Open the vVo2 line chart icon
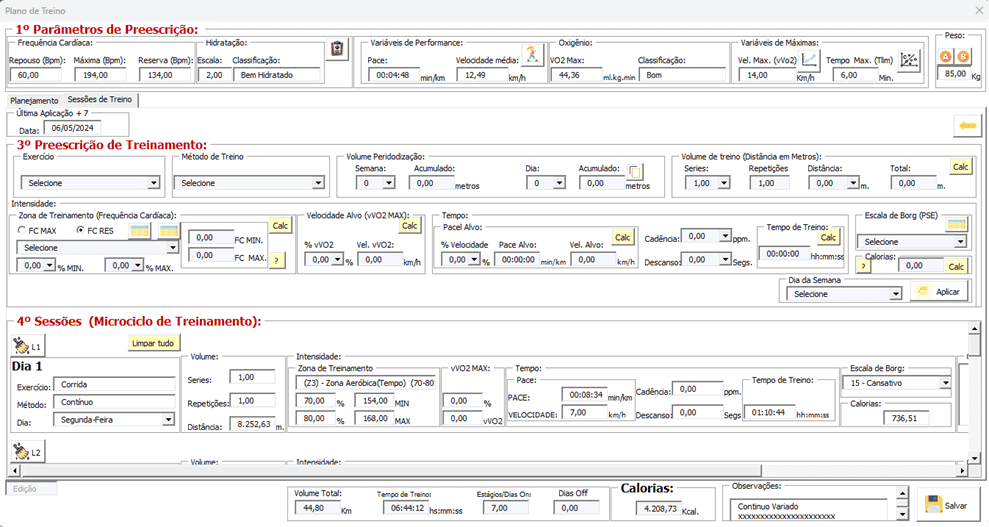This screenshot has height=527, width=989. tap(809, 61)
